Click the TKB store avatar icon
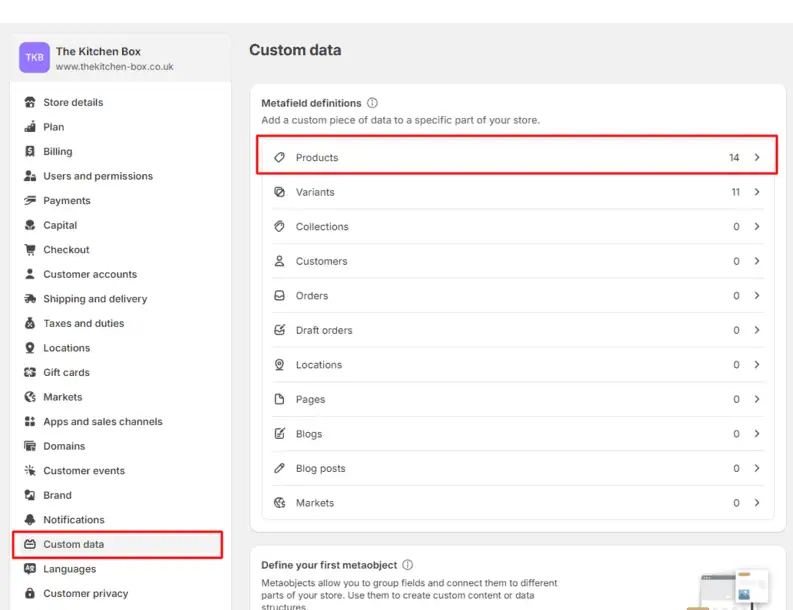Screen dimensions: 793x610 pos(34,57)
